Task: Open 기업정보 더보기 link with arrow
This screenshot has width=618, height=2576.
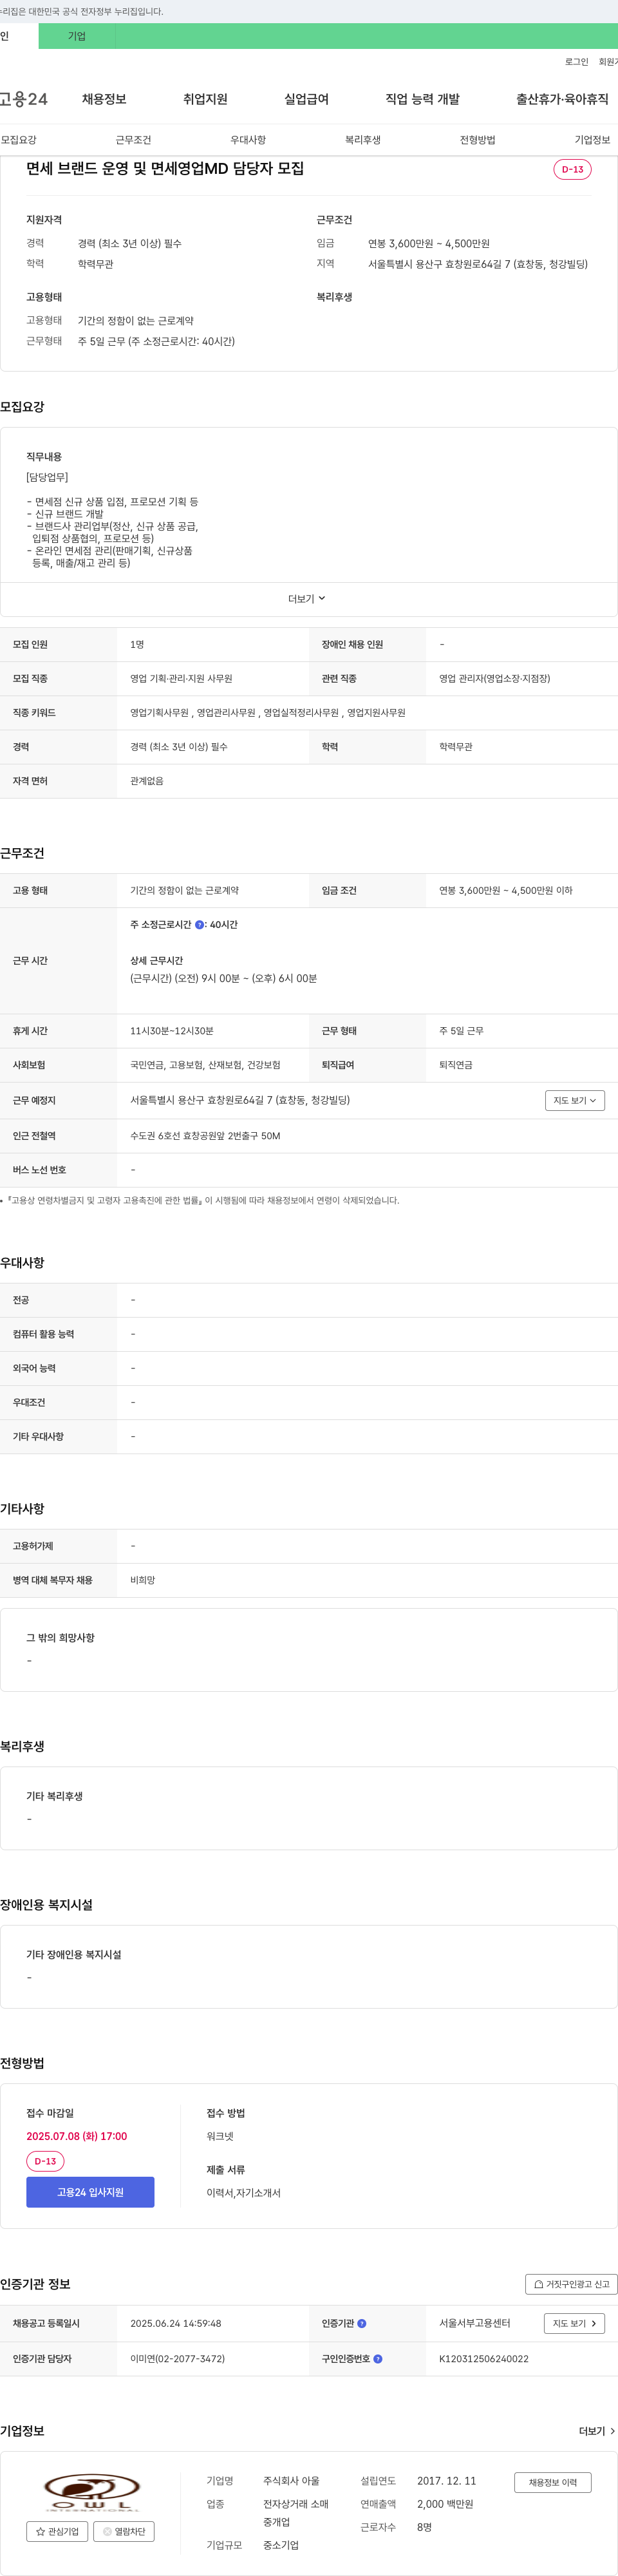Action: click(x=597, y=2431)
